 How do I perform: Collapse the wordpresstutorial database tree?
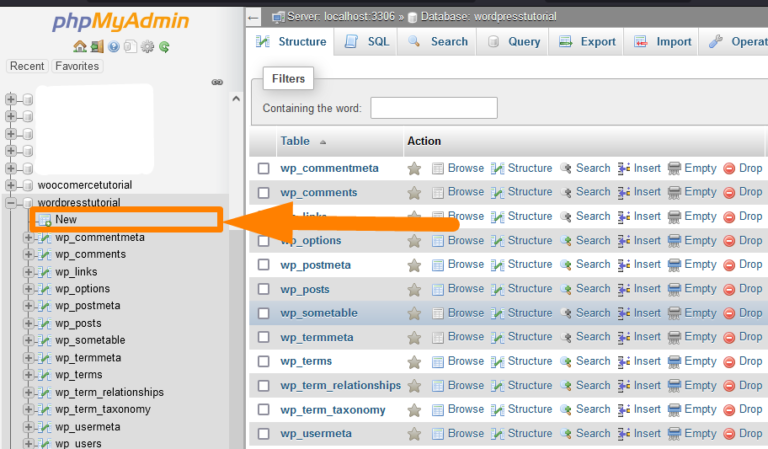(x=11, y=203)
